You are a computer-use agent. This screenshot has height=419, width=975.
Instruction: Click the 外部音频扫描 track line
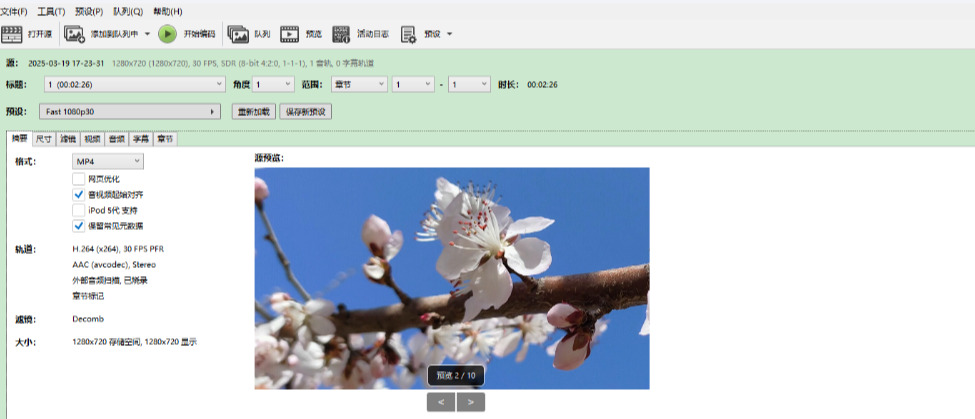pos(110,280)
